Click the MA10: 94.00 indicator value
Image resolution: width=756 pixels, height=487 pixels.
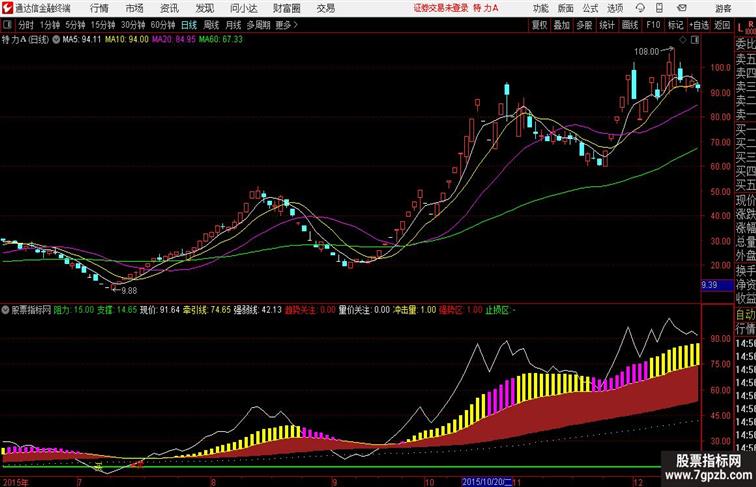click(x=127, y=40)
